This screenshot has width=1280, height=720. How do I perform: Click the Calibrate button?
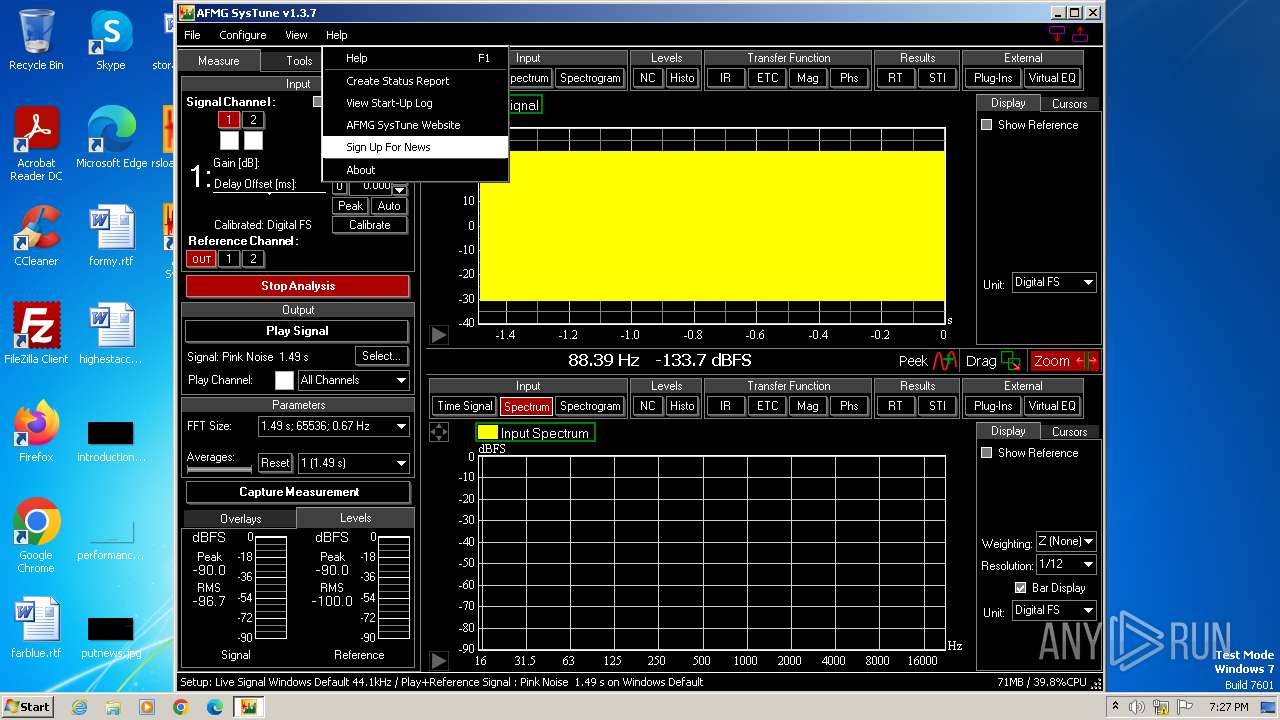pos(370,225)
